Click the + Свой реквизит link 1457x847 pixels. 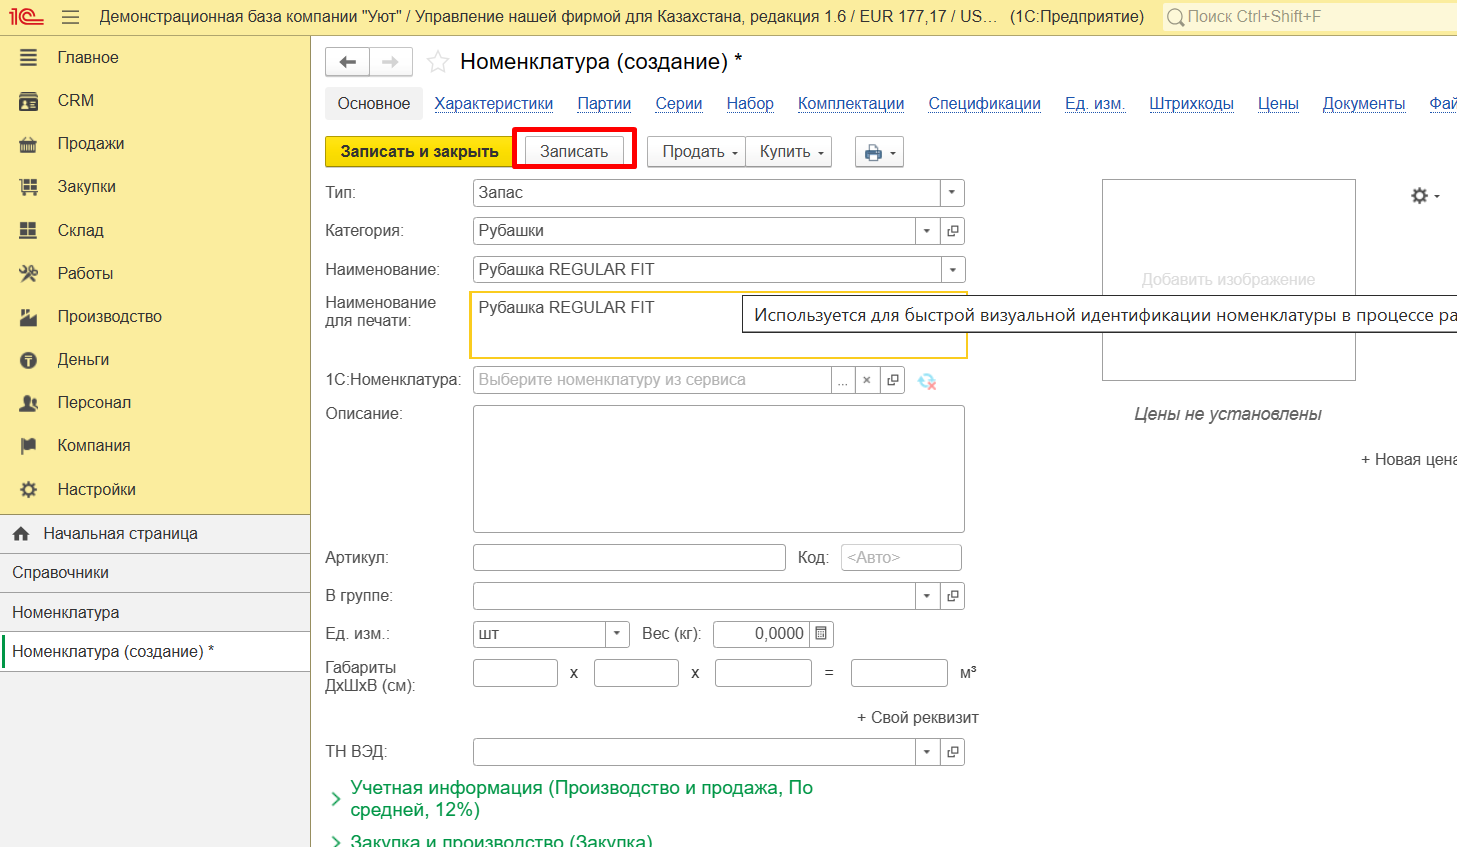click(x=917, y=717)
